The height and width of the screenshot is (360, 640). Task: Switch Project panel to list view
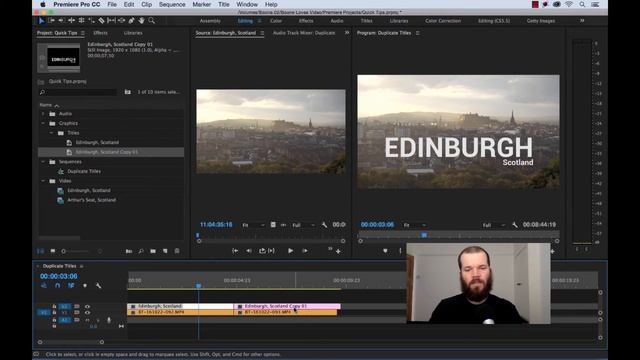pyautogui.click(x=40, y=251)
